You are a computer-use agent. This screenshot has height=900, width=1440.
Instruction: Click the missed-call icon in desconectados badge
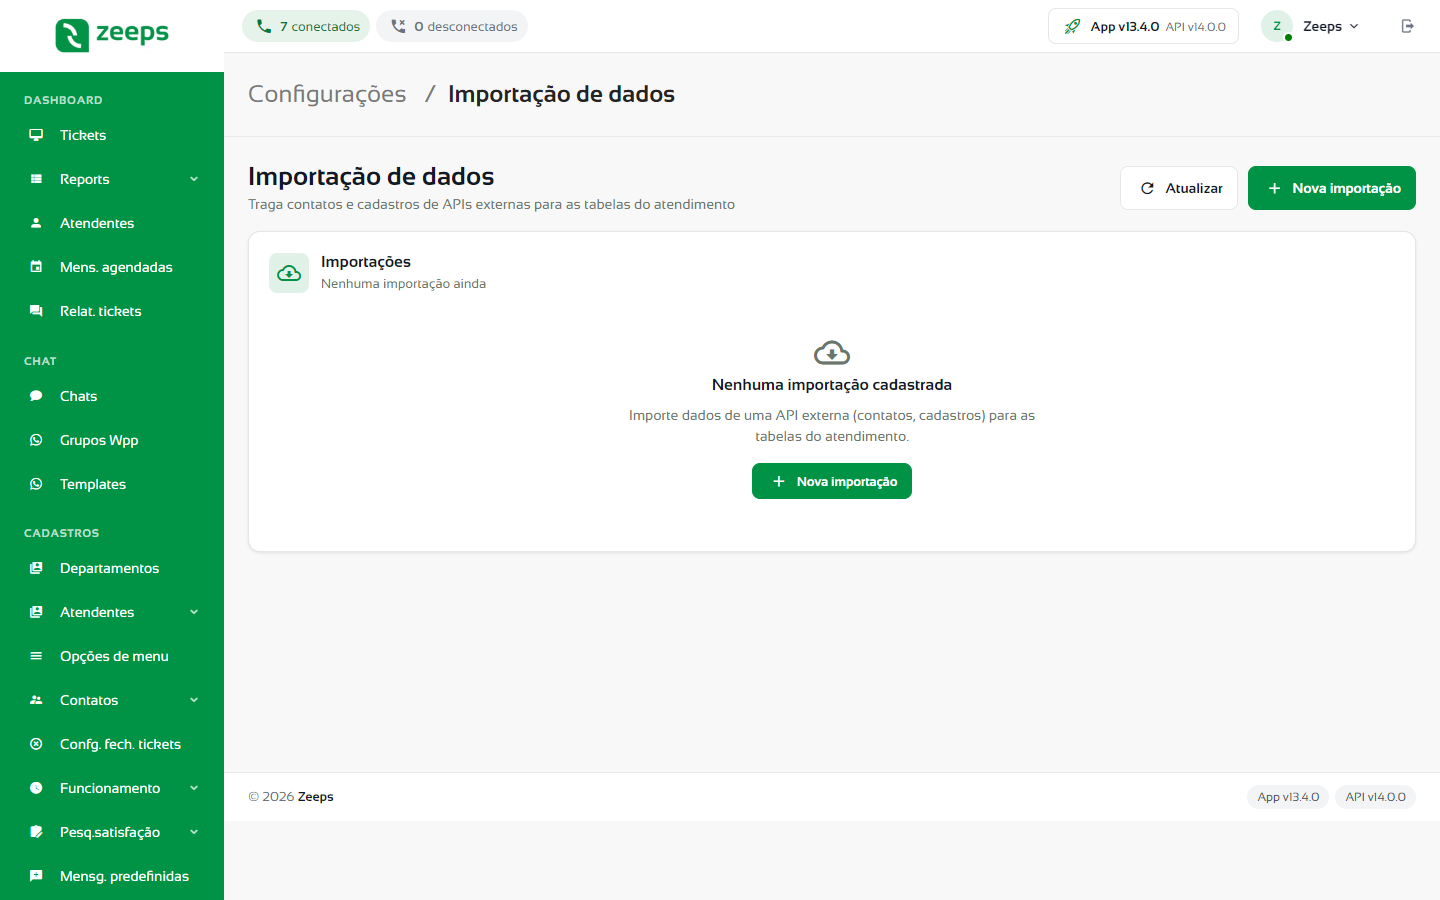coord(398,26)
